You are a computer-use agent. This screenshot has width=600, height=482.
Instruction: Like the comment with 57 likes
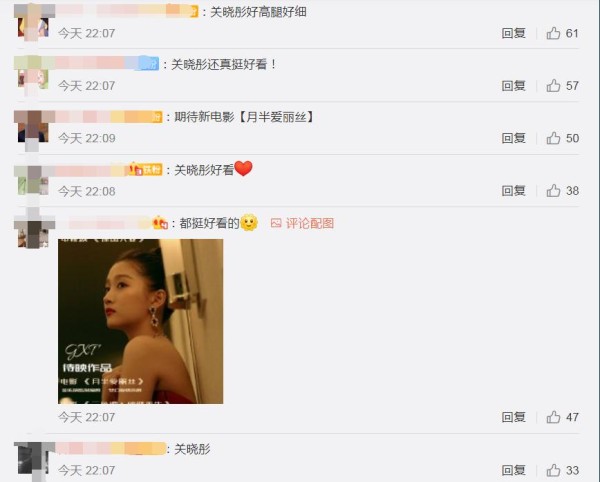pyautogui.click(x=553, y=86)
